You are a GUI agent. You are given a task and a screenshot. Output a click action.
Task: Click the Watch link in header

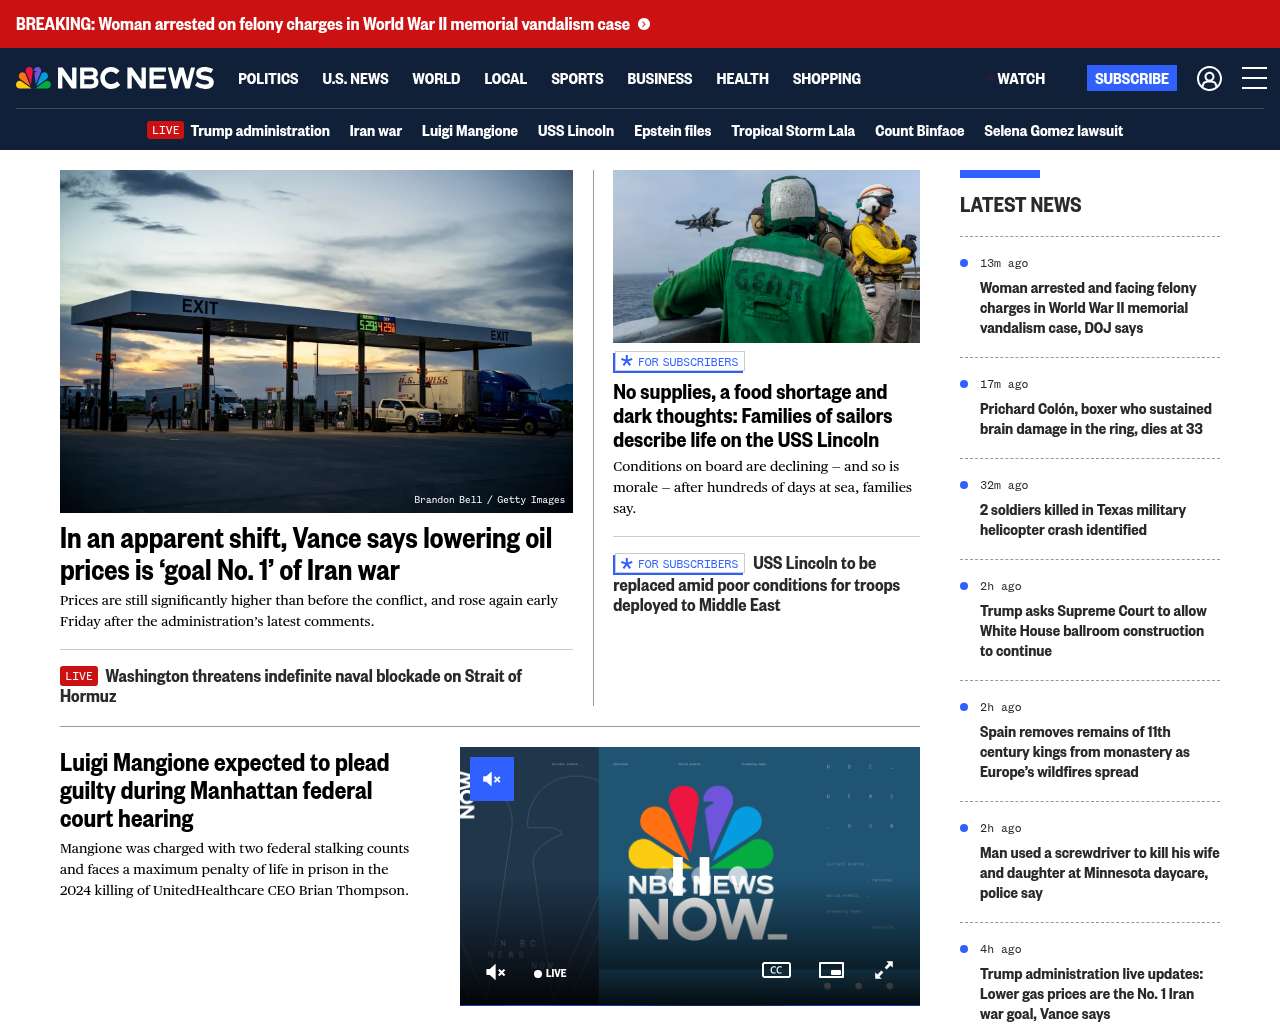point(1021,78)
